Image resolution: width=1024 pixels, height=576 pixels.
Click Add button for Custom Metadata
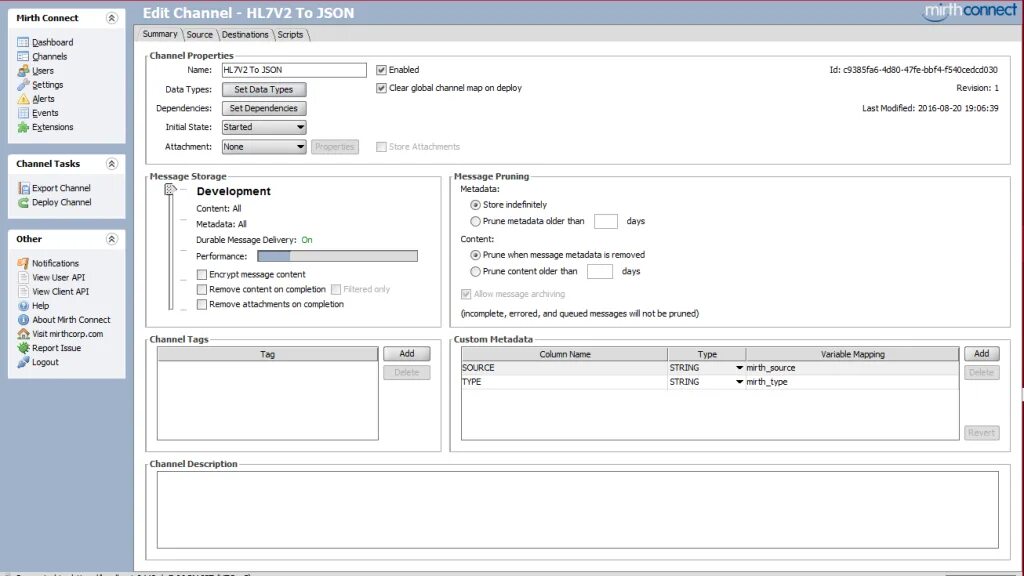(982, 353)
